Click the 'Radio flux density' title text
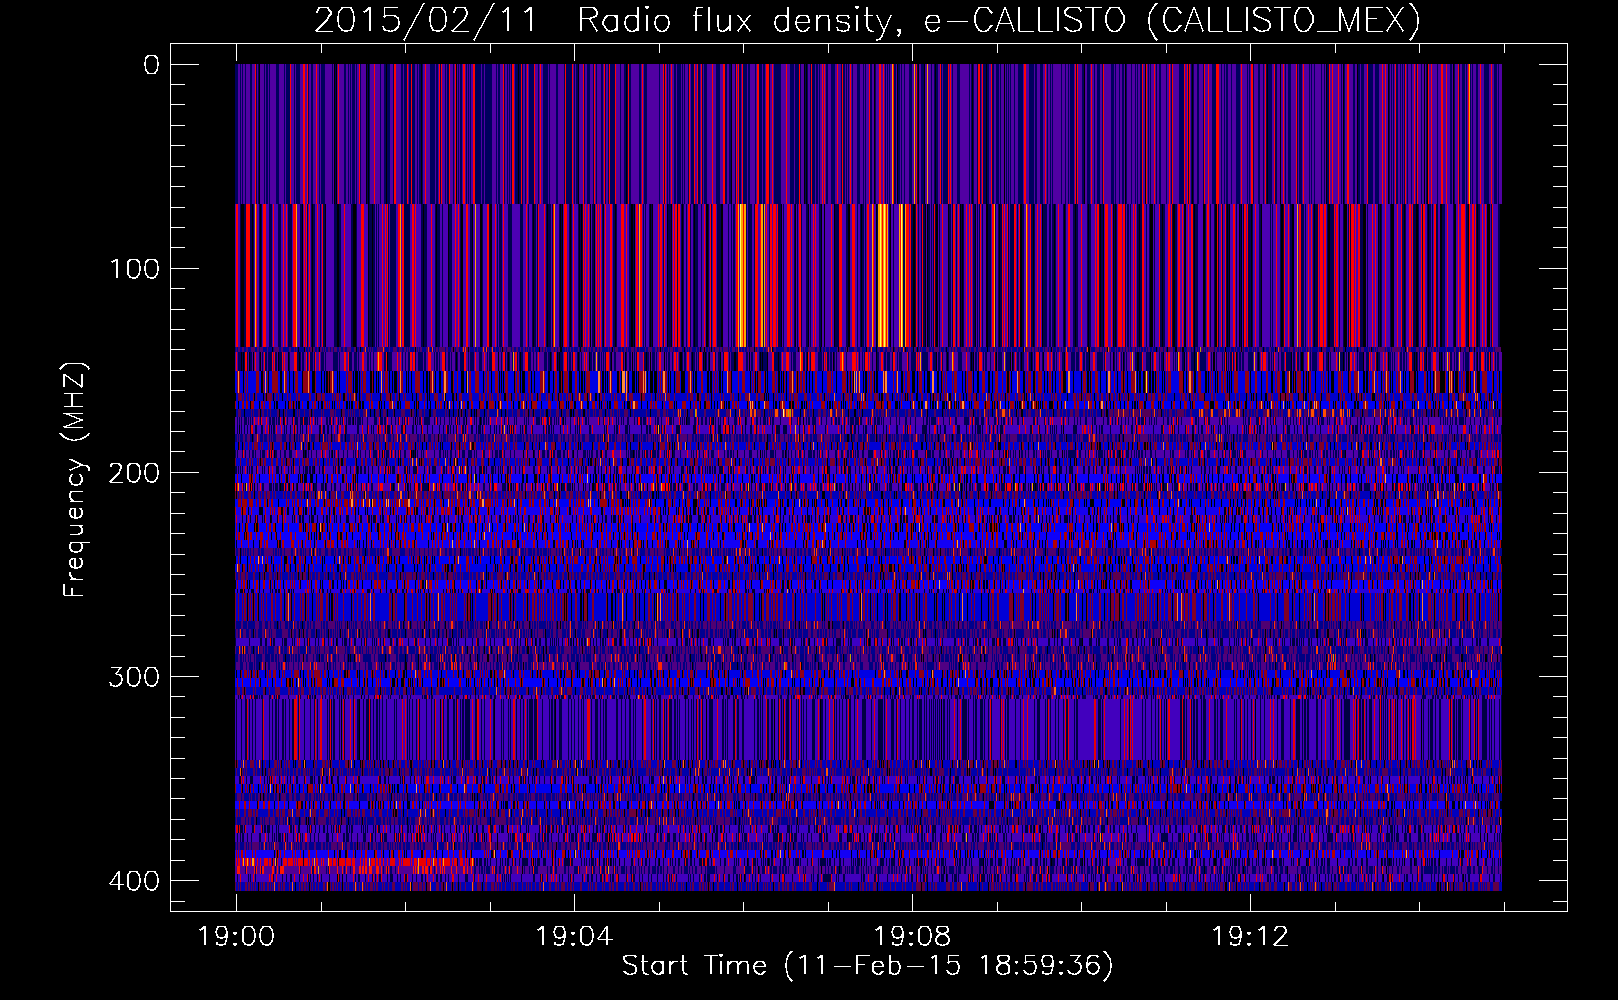Image resolution: width=1618 pixels, height=1000 pixels. click(733, 20)
